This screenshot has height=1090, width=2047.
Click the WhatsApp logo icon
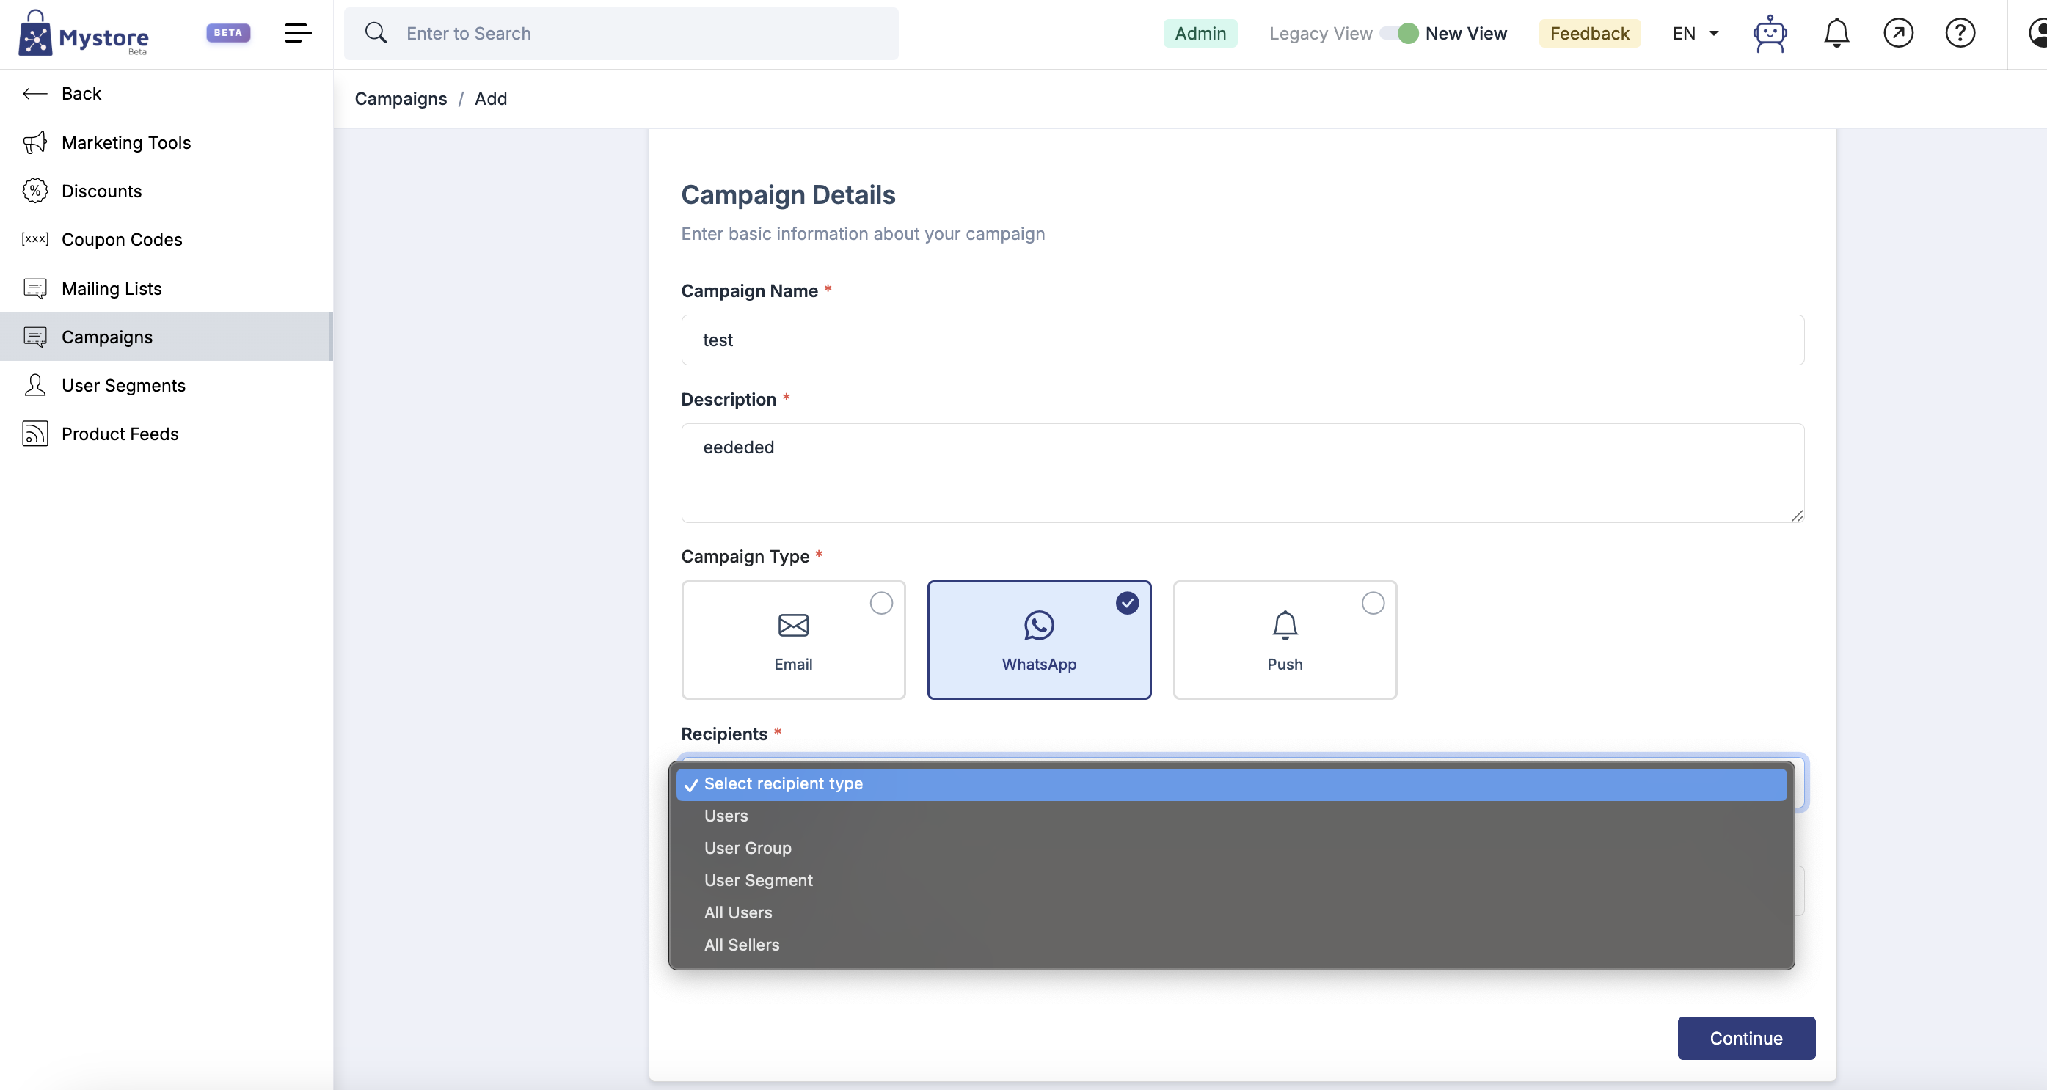pyautogui.click(x=1039, y=626)
